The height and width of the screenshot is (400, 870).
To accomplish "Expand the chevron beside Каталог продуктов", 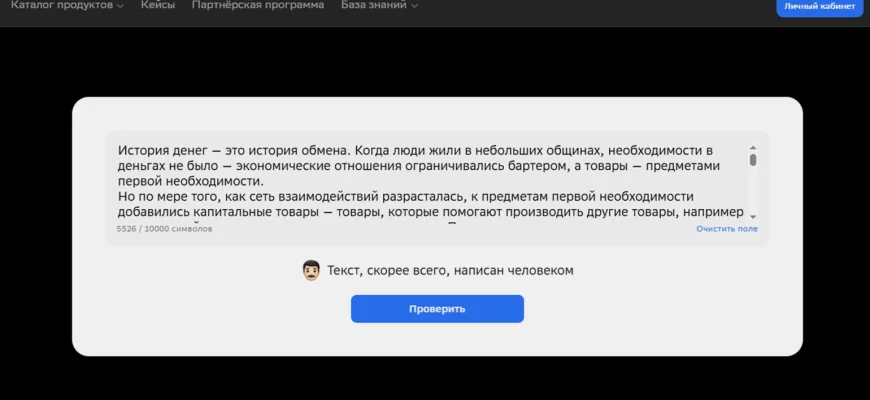I will coord(120,6).
